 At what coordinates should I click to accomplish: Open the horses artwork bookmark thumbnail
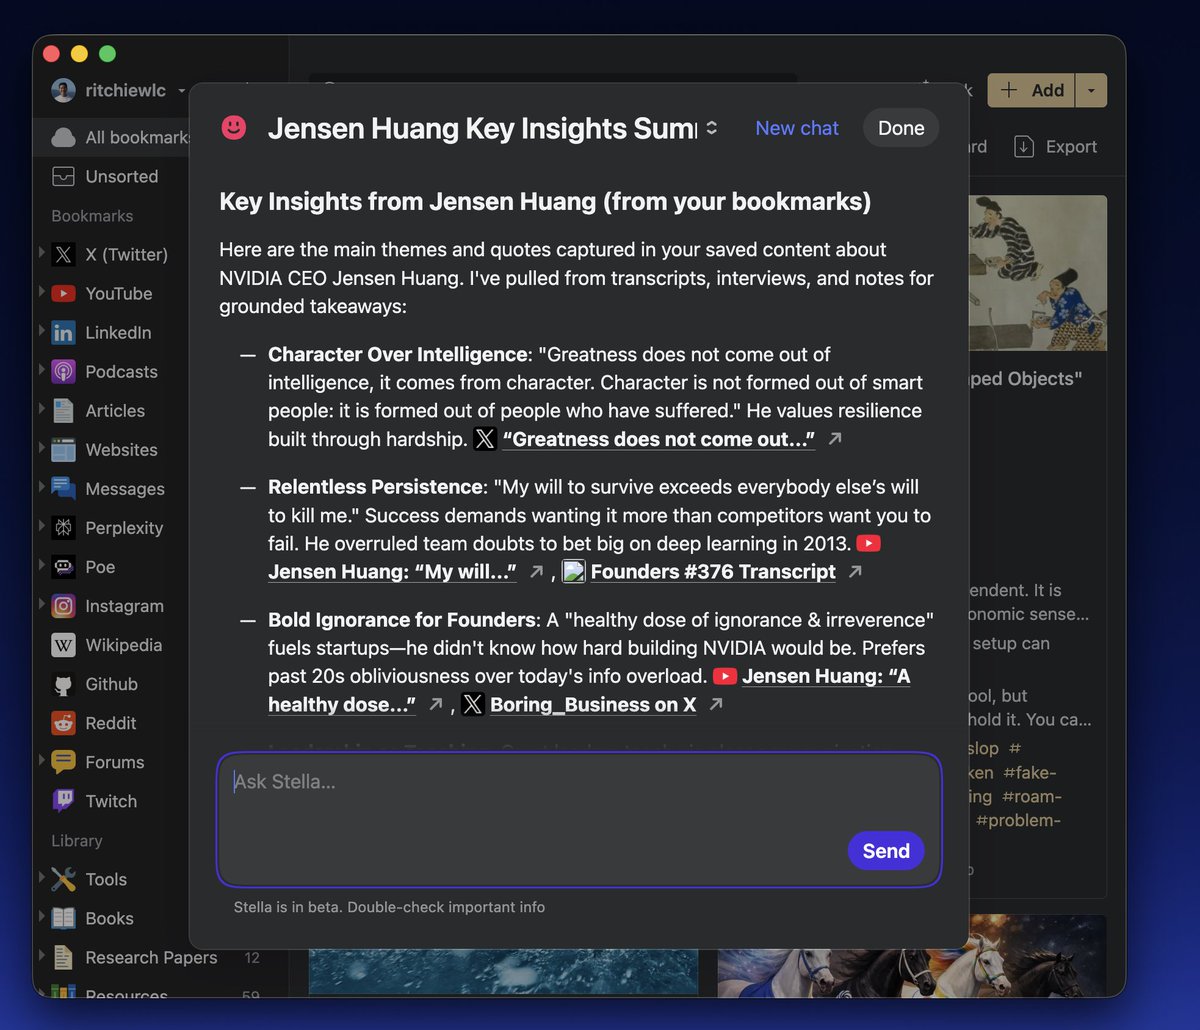912,956
